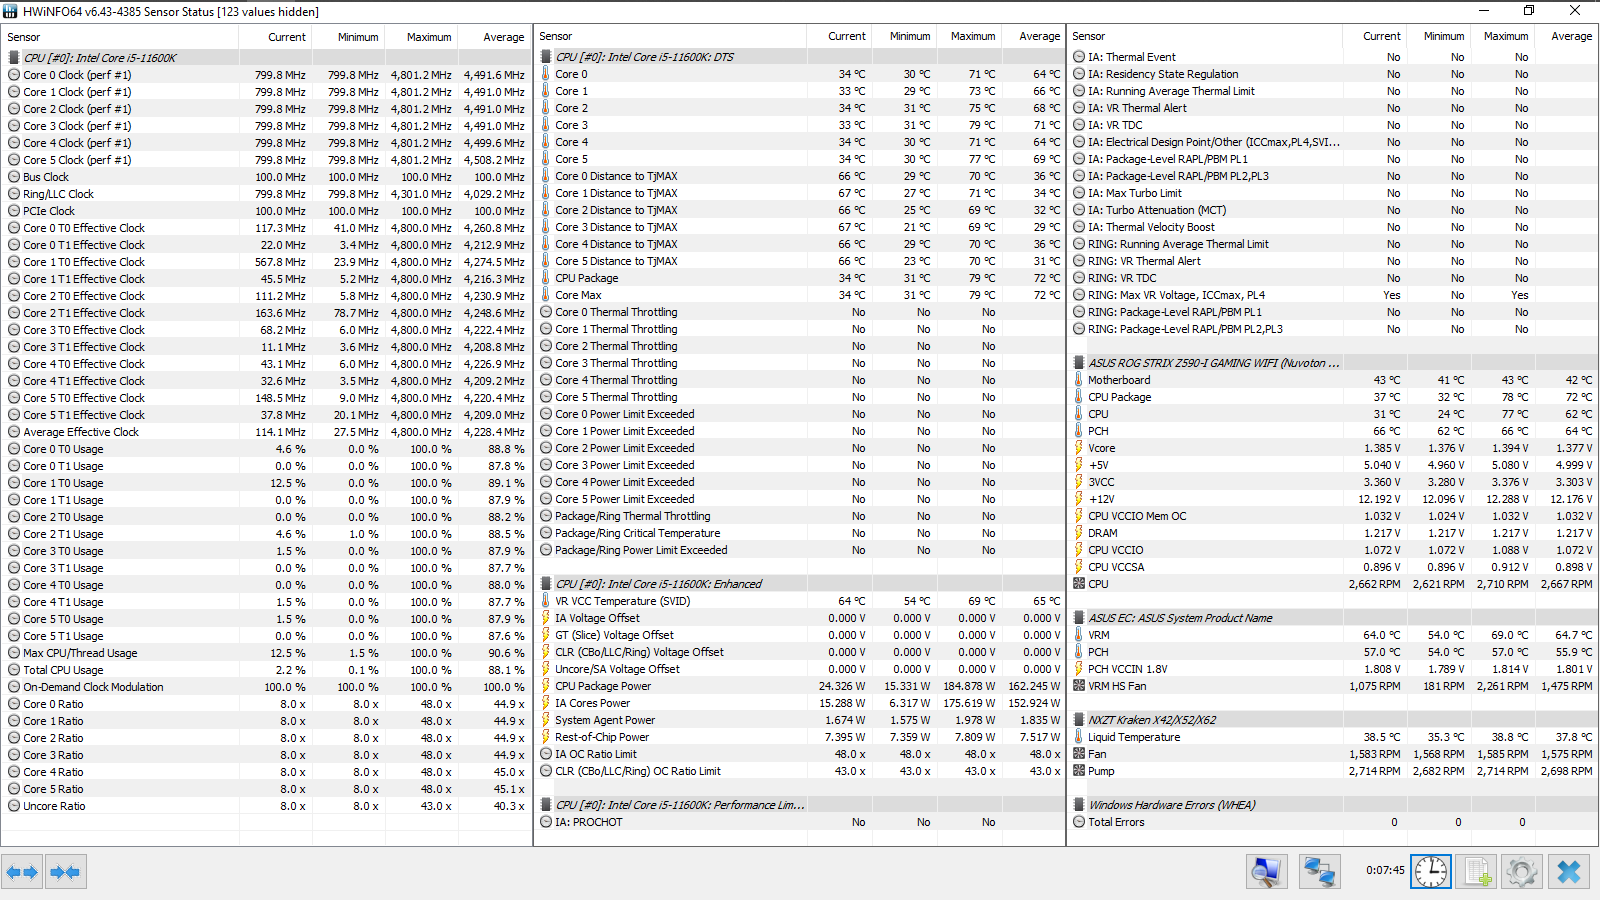
Task: Open the monitor with magnifier icon
Action: [1267, 872]
